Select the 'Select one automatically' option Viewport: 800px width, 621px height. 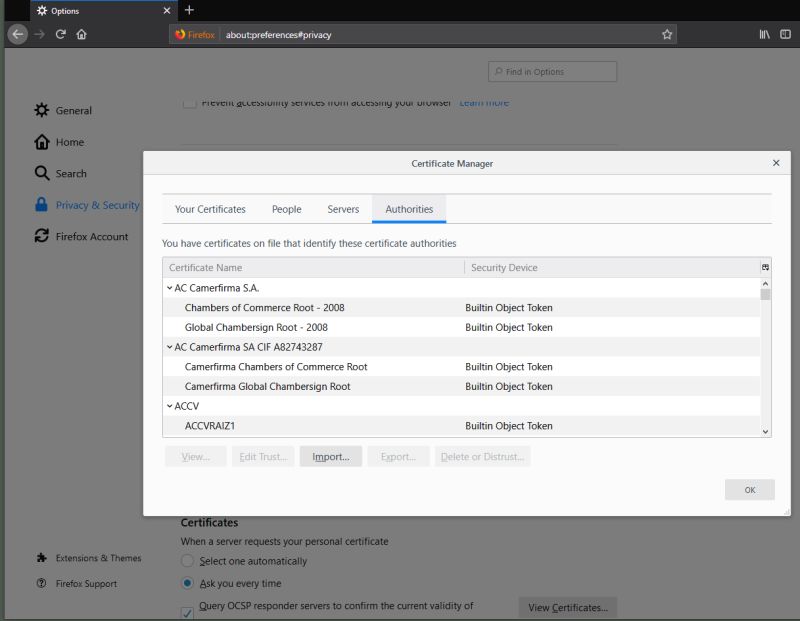click(187, 561)
